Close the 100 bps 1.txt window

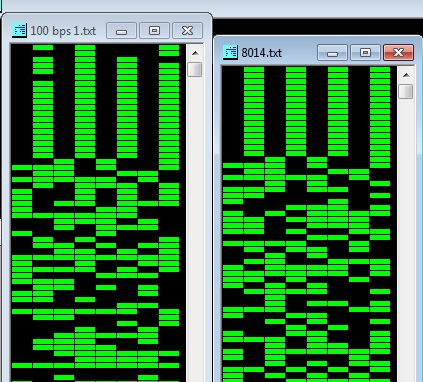coord(187,31)
